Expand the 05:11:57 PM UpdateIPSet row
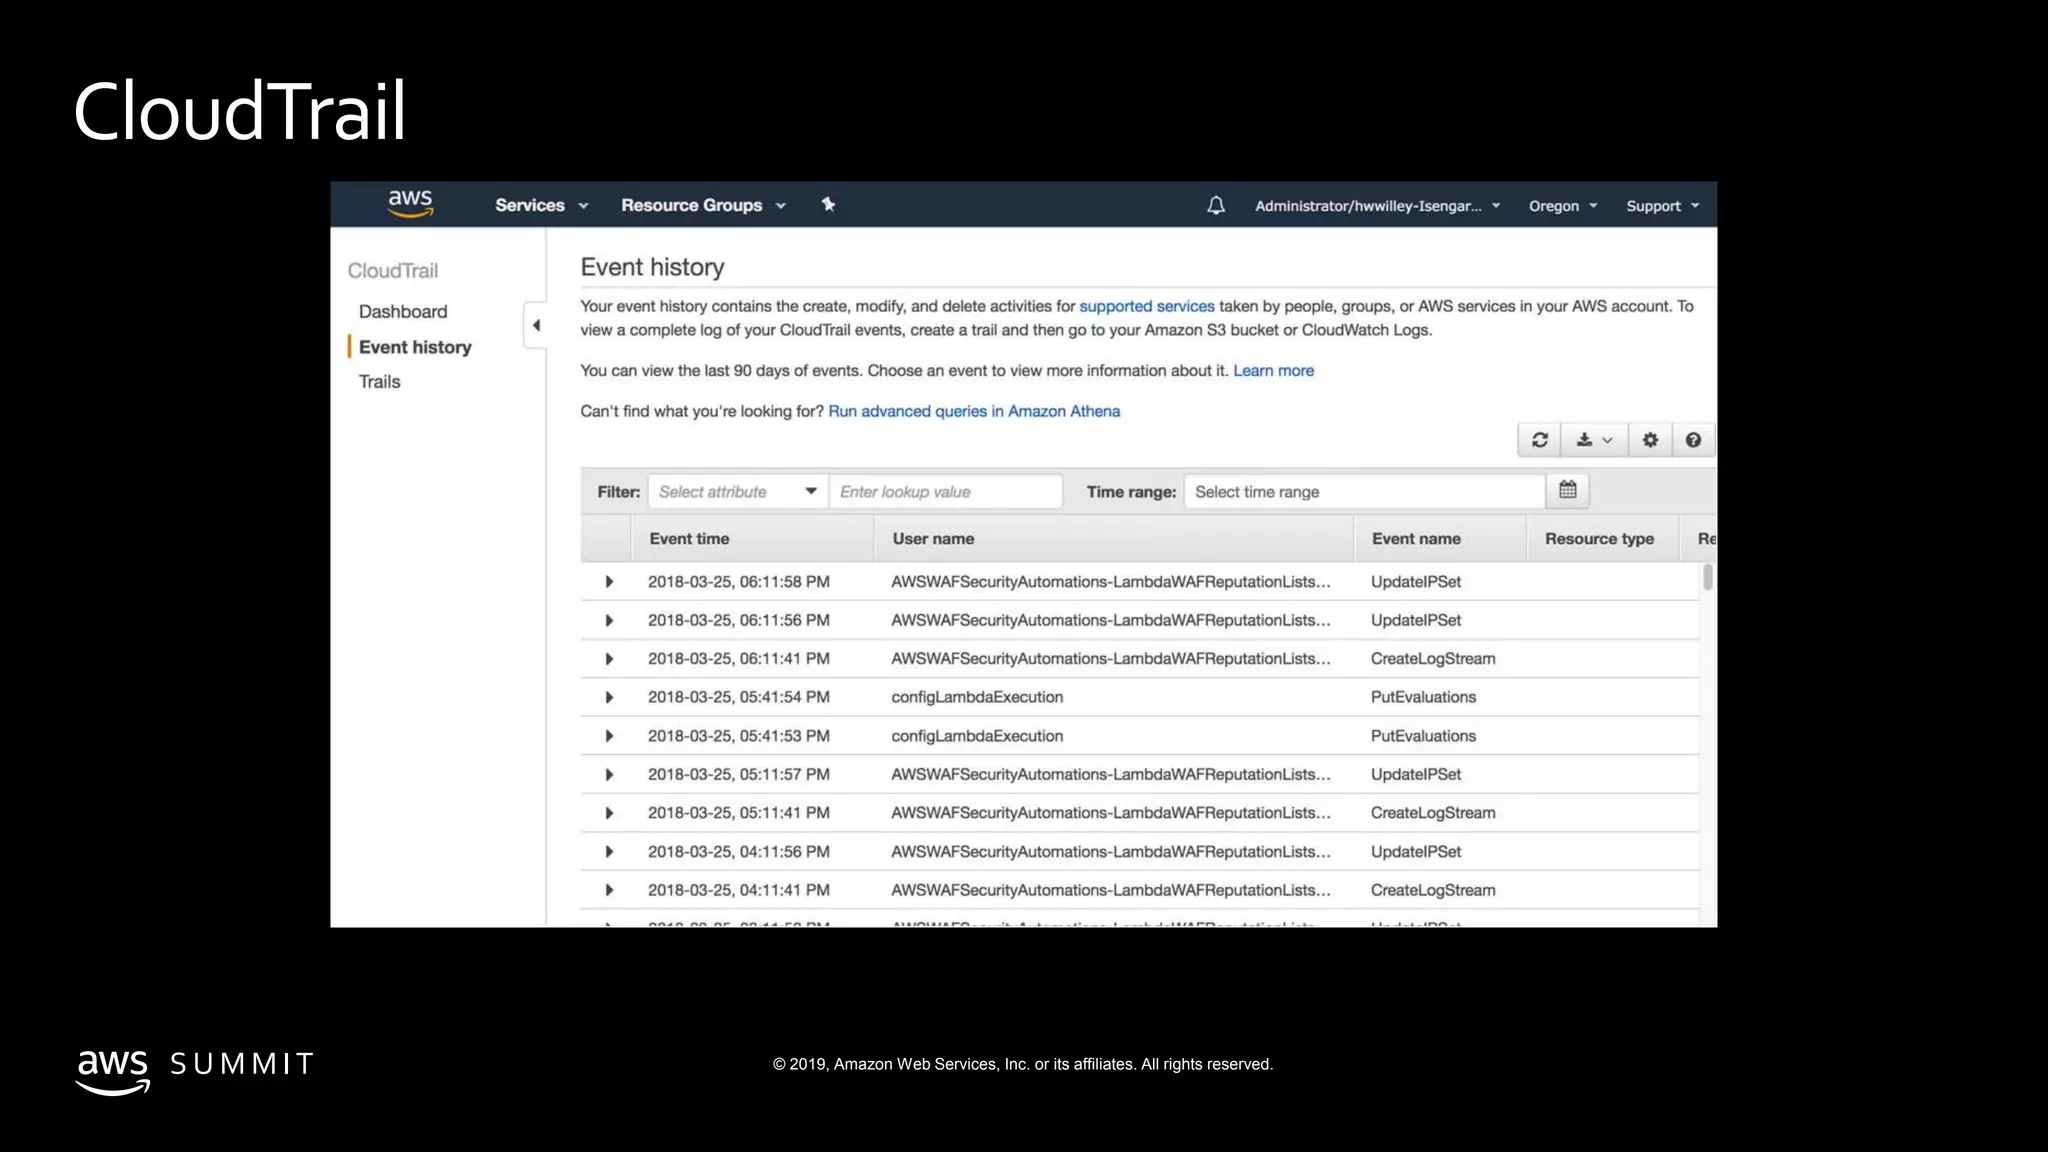2048x1152 pixels. point(609,775)
